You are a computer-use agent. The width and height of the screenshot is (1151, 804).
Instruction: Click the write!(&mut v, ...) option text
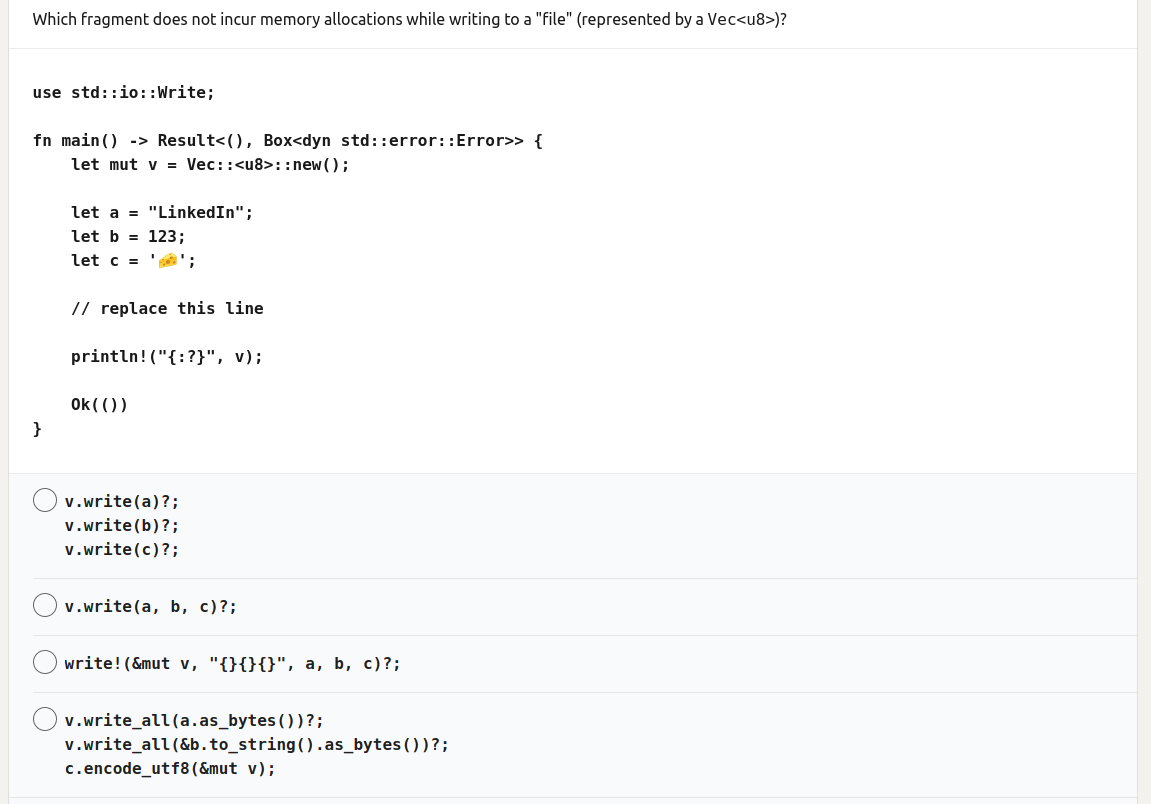[231, 663]
